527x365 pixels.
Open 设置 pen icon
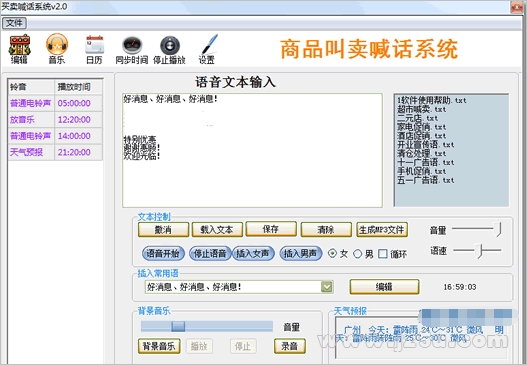click(207, 49)
